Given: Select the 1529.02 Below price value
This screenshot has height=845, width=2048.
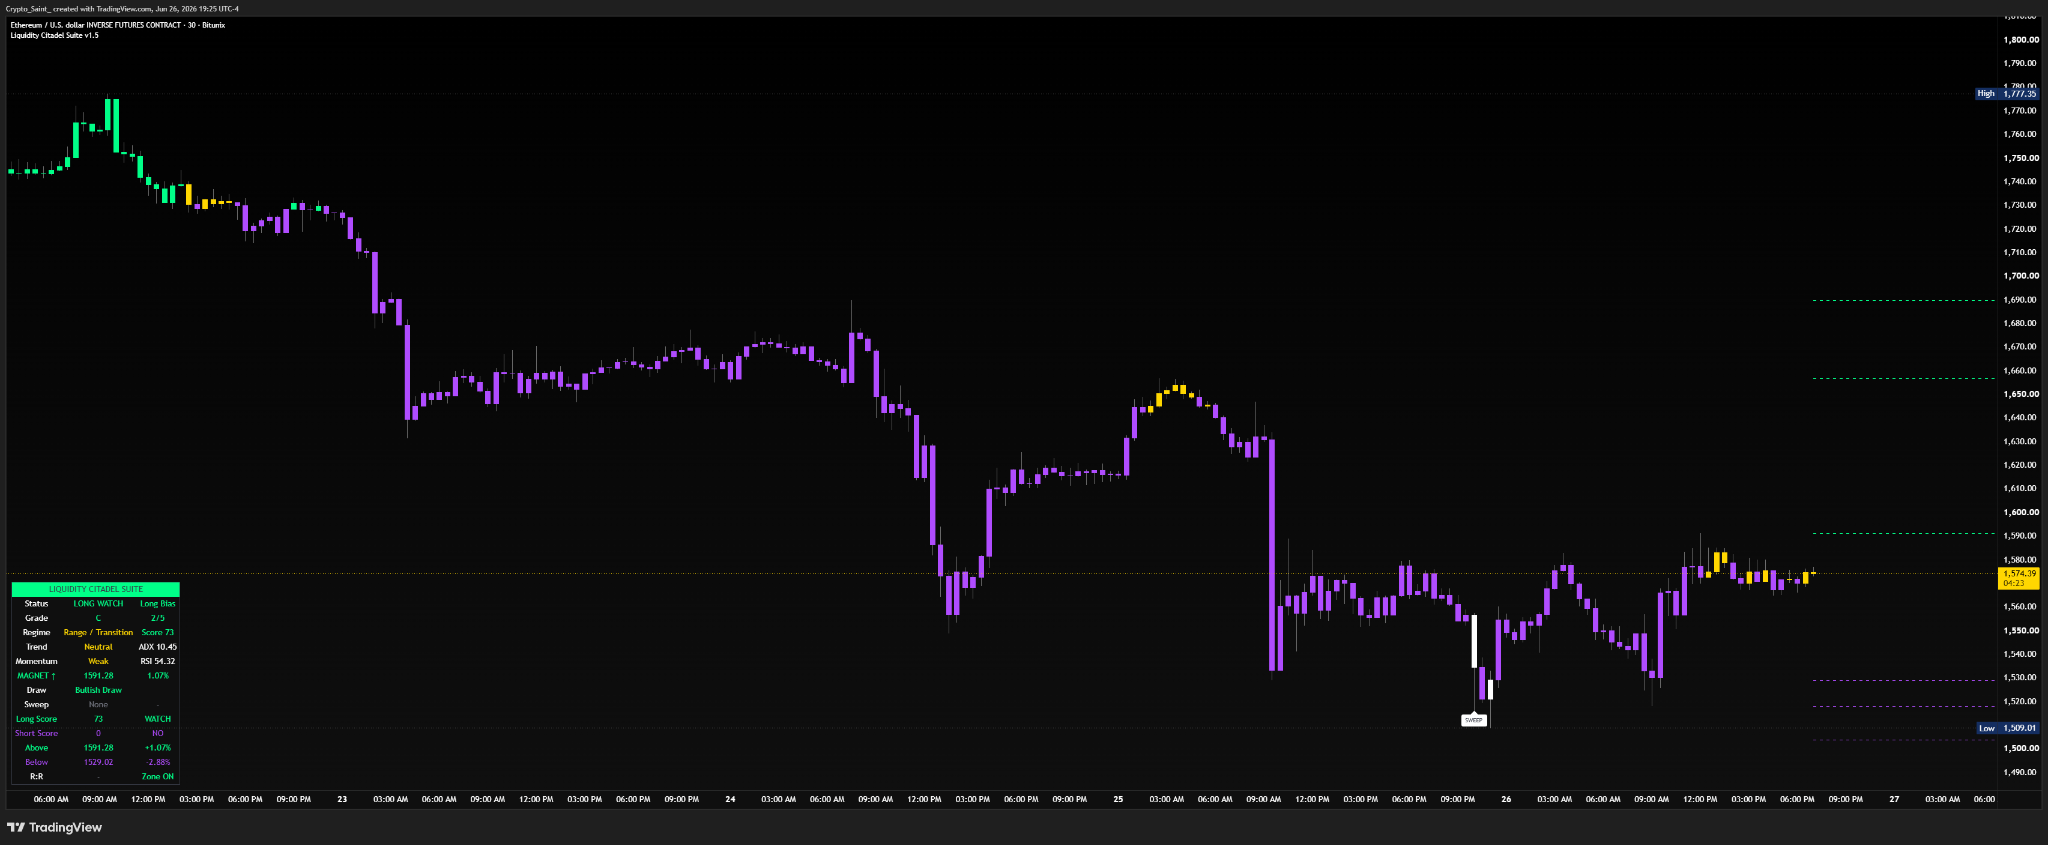Looking at the screenshot, I should [98, 762].
